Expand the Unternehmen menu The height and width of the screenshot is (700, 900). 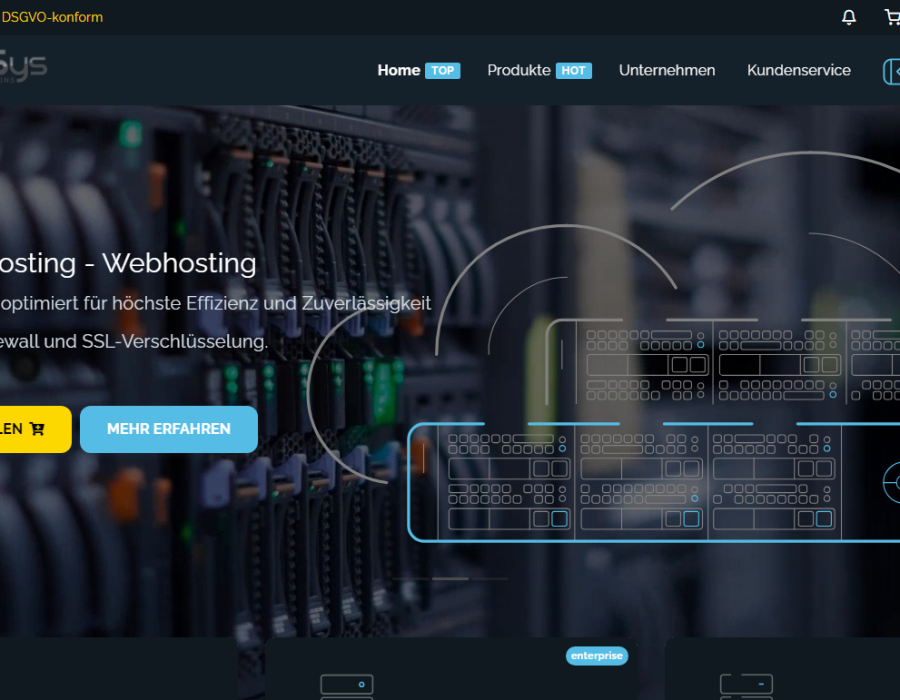[x=667, y=70]
